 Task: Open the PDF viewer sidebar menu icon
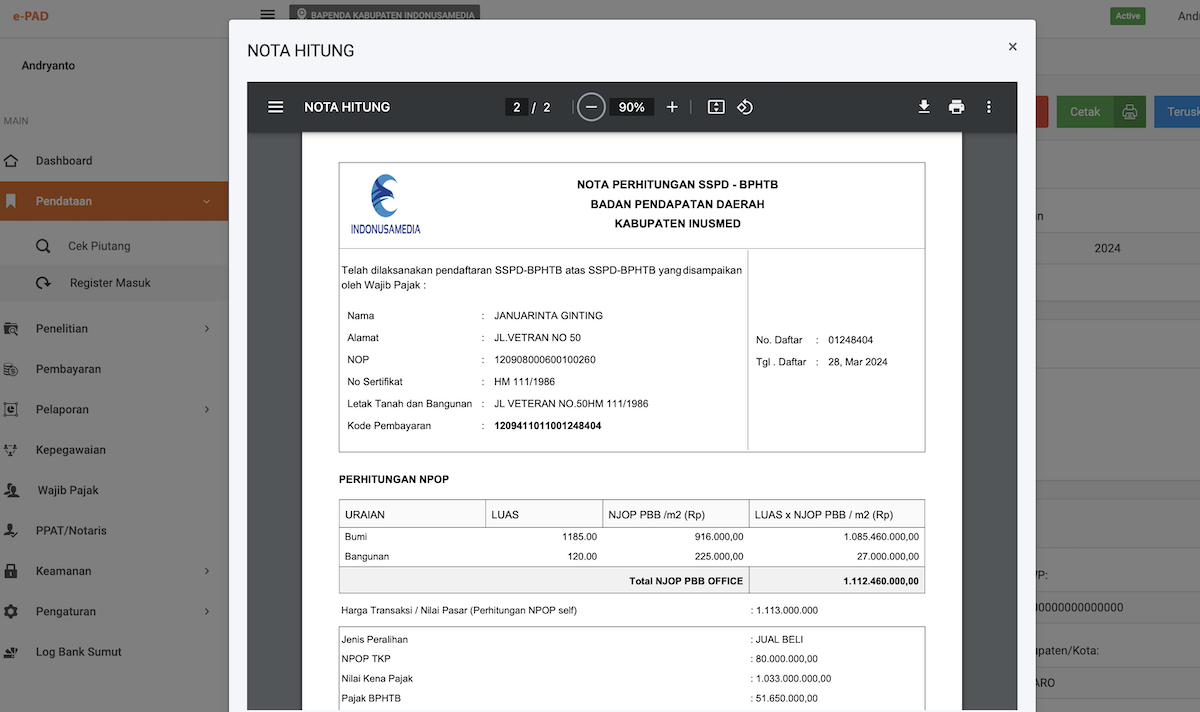click(x=276, y=107)
